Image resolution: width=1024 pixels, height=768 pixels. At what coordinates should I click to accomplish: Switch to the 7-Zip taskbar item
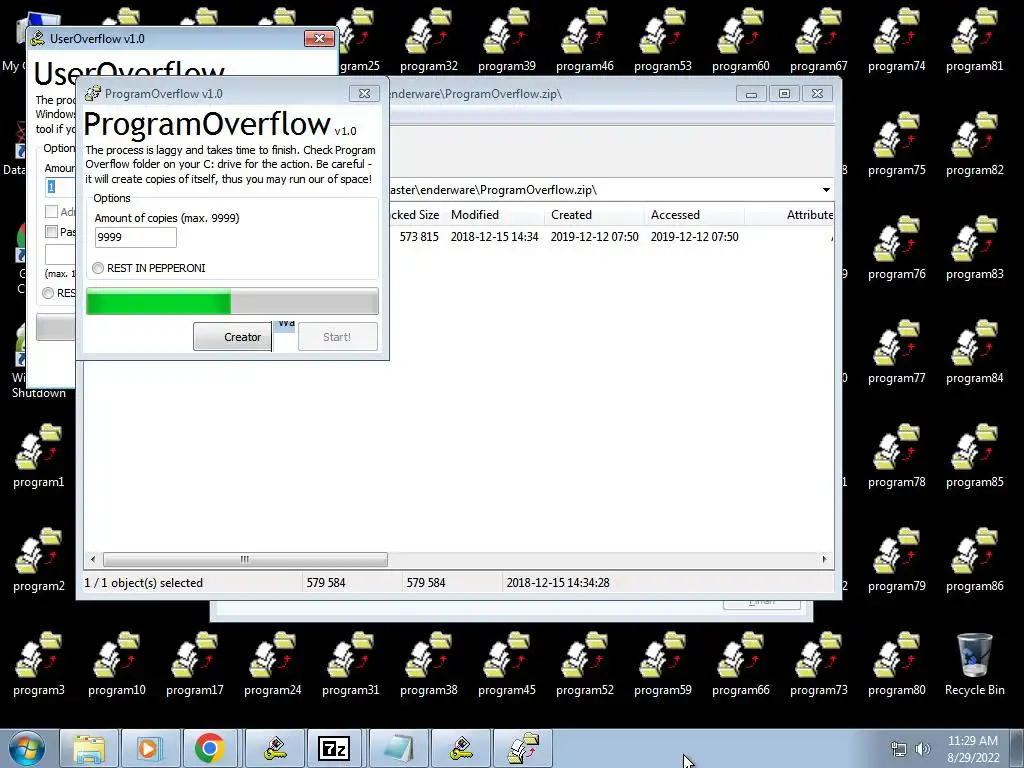[x=334, y=748]
